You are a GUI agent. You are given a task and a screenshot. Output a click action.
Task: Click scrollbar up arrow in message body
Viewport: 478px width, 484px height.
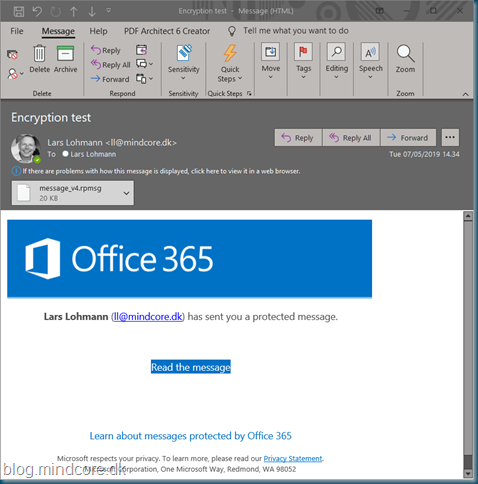(x=468, y=216)
